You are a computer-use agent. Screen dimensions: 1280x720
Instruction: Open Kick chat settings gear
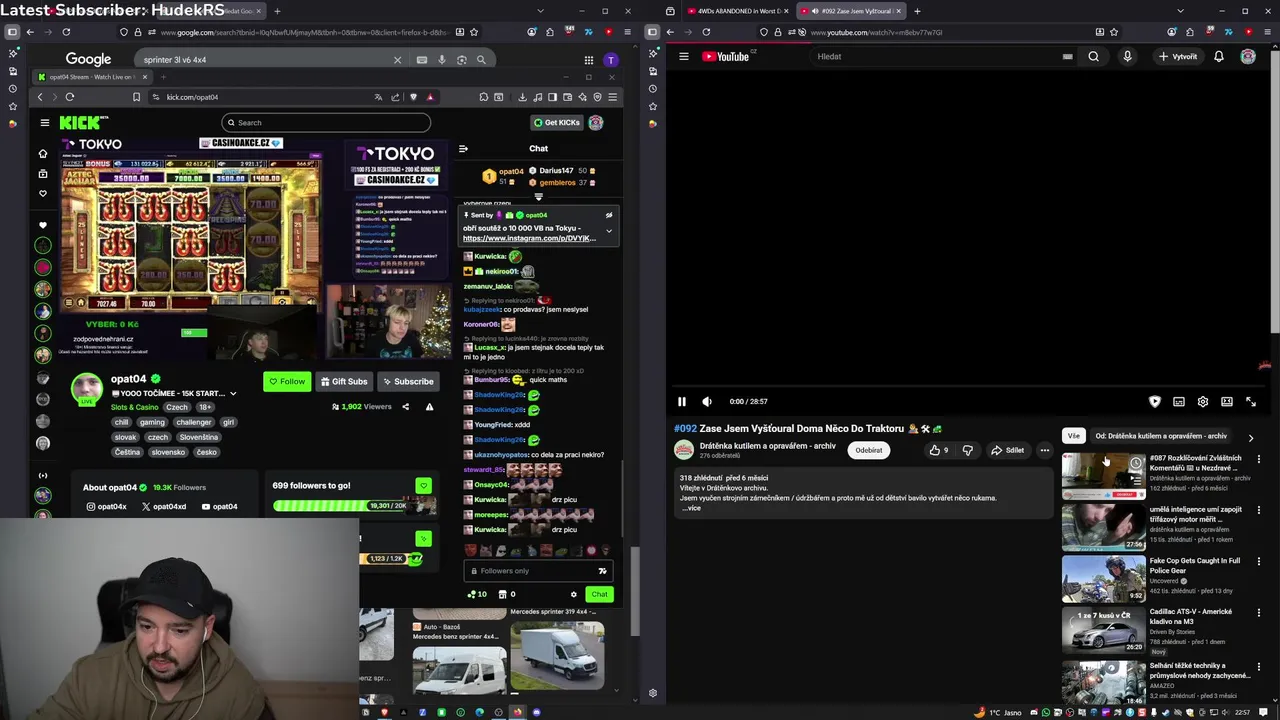point(573,594)
